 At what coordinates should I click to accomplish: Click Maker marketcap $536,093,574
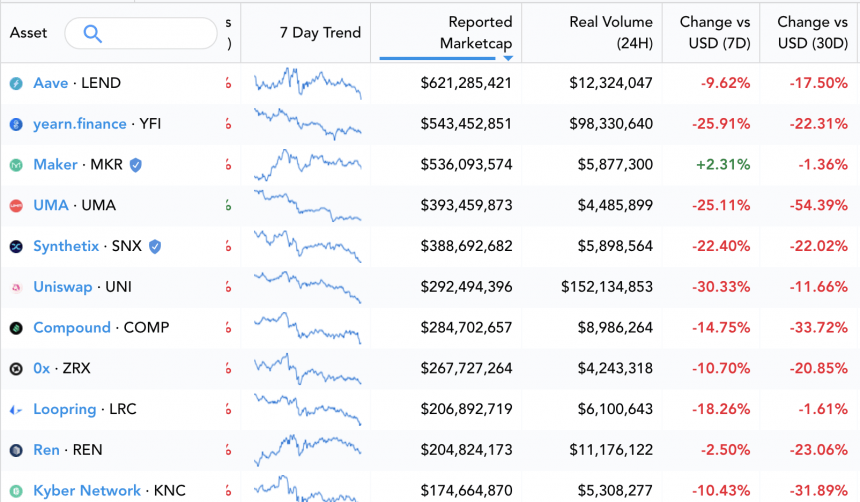[x=466, y=165]
